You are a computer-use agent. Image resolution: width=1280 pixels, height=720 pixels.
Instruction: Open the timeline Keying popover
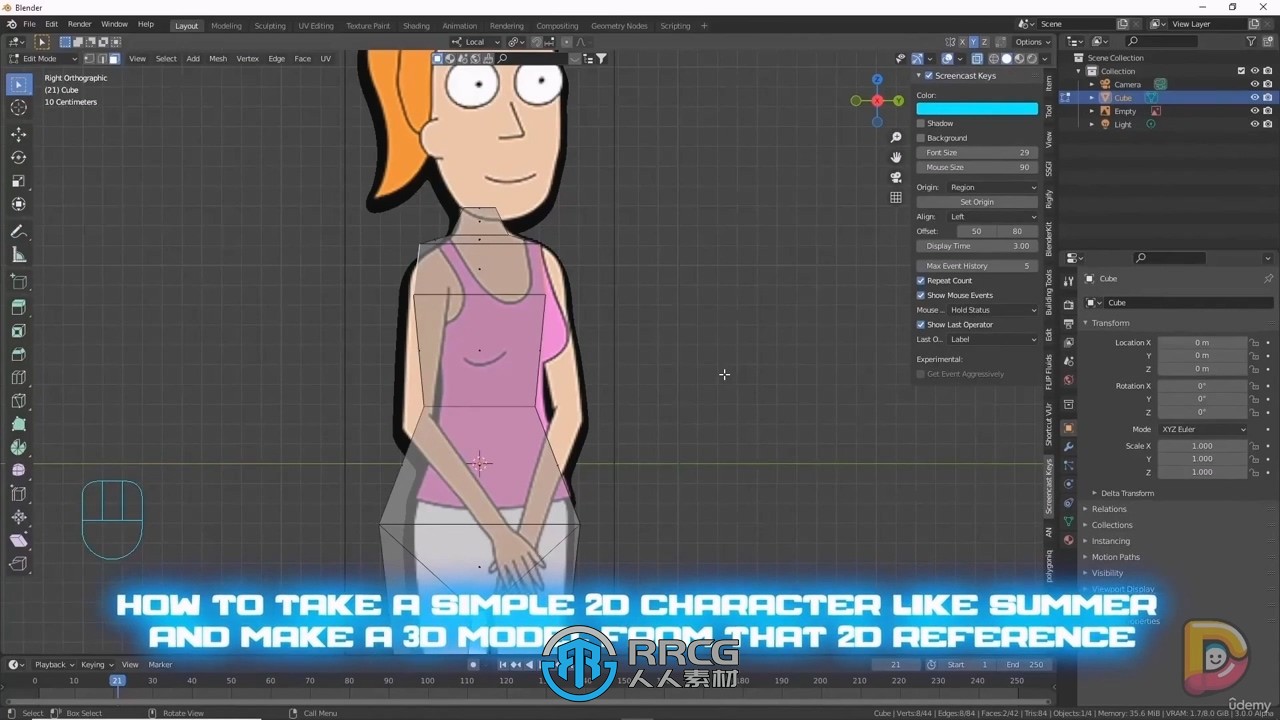pos(96,665)
